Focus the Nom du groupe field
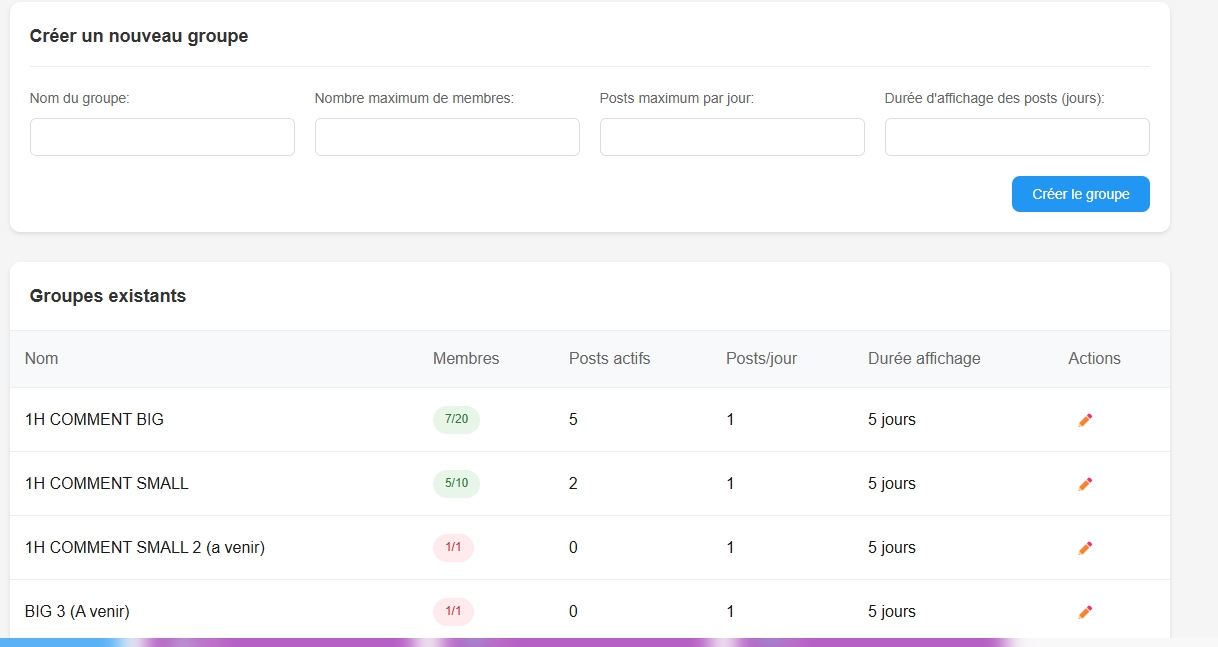Viewport: 1218px width, 647px height. click(x=162, y=137)
